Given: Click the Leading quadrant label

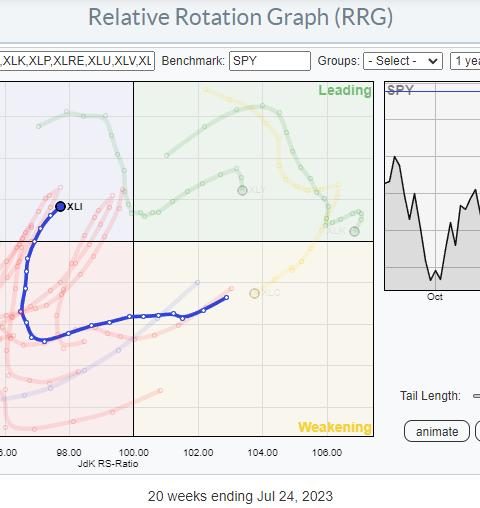Looking at the screenshot, I should (345, 90).
